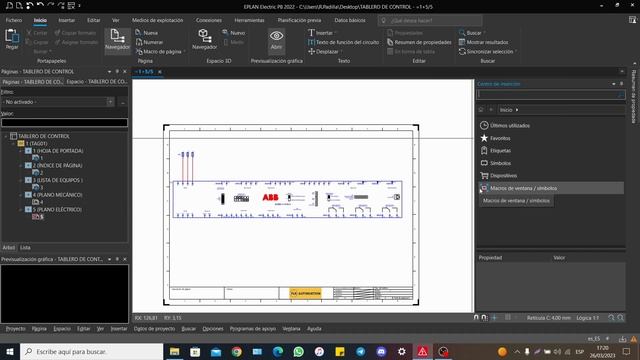The height and width of the screenshot is (360, 640).
Task: Open the Proyecto bottom menu
Action: tap(16, 329)
